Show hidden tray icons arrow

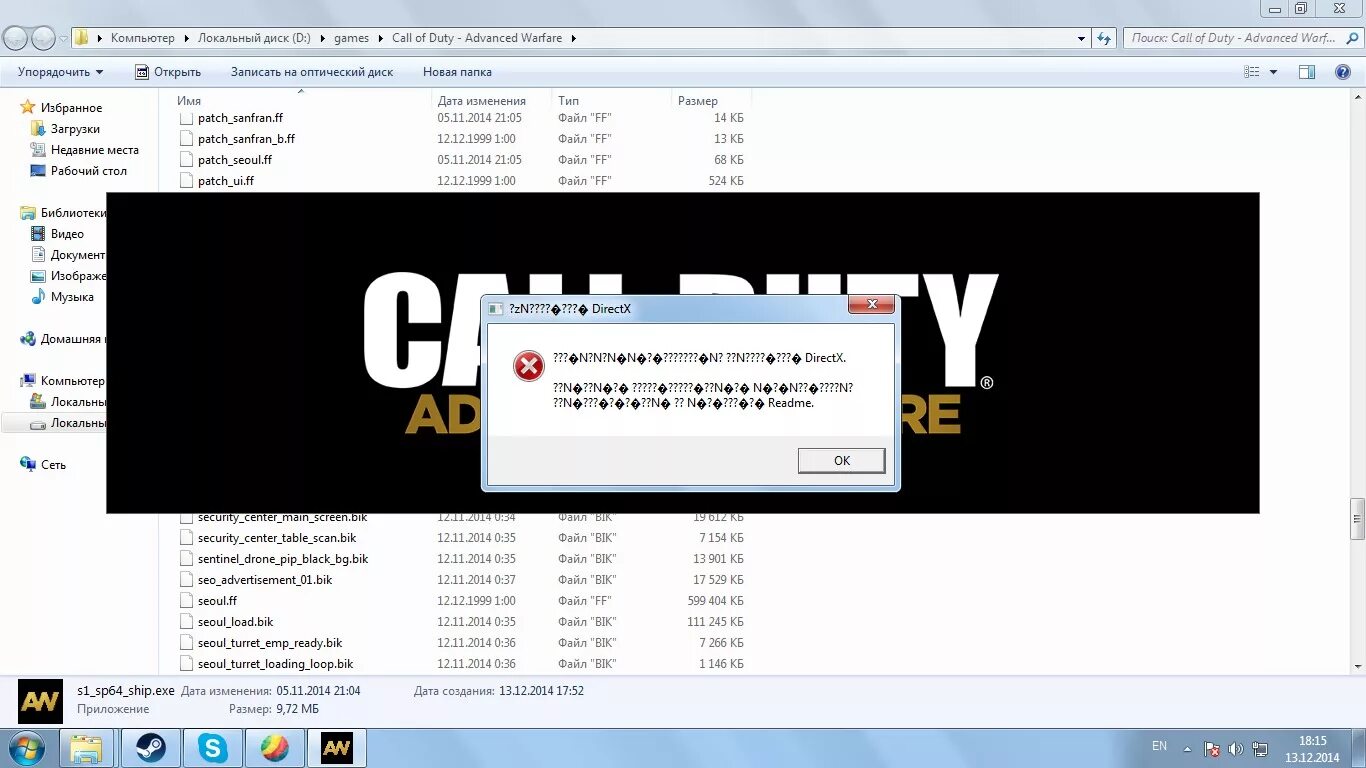click(x=1187, y=748)
